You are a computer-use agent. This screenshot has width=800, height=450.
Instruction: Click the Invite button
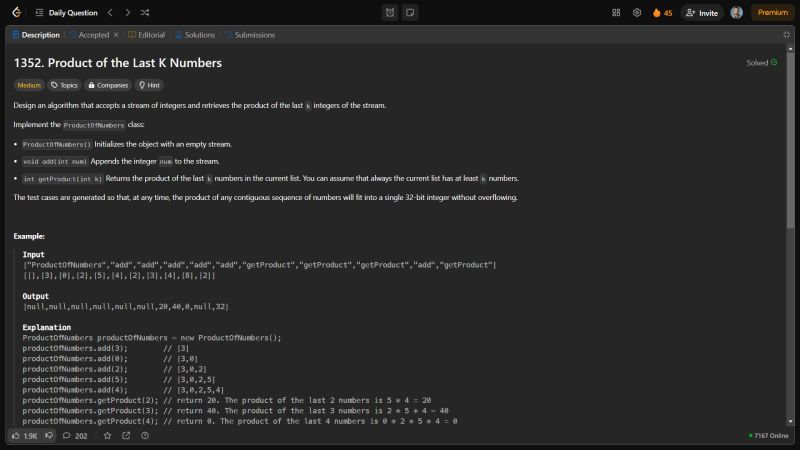[702, 13]
